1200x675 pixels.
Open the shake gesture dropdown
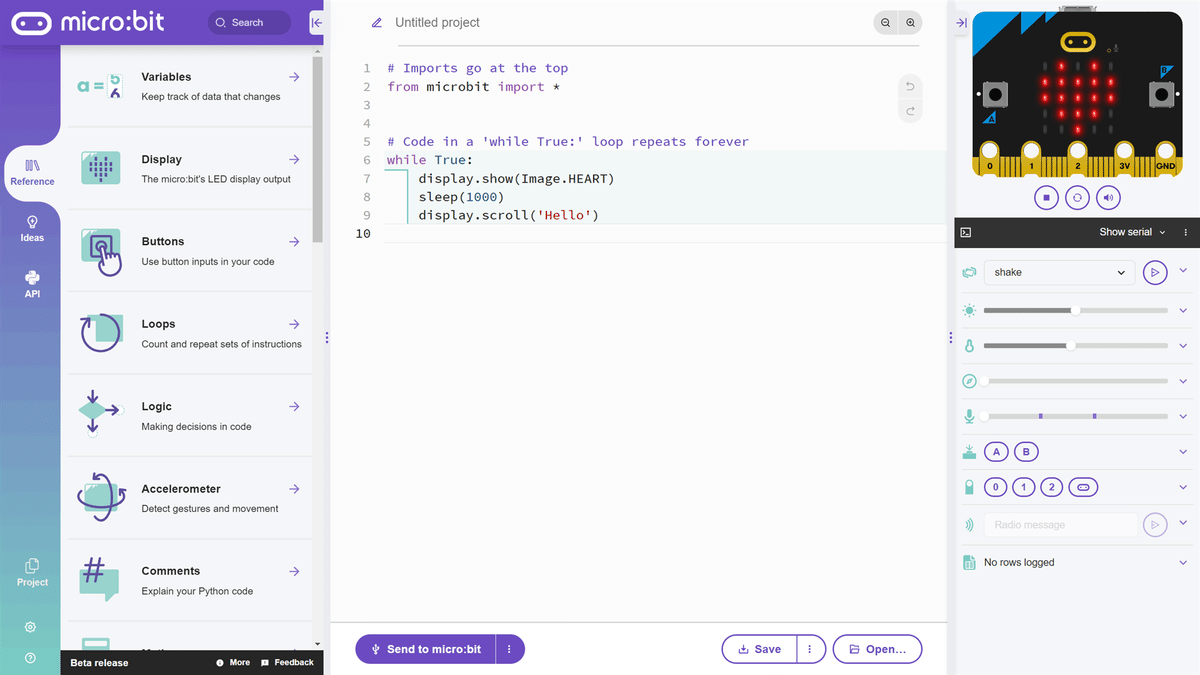(x=1058, y=271)
